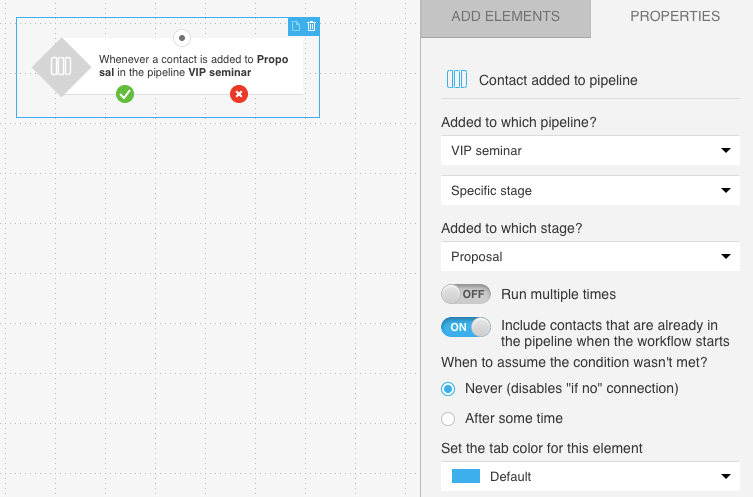The height and width of the screenshot is (497, 753).
Task: Turn off 'Include contacts already in the pipeline'
Action: tap(466, 327)
